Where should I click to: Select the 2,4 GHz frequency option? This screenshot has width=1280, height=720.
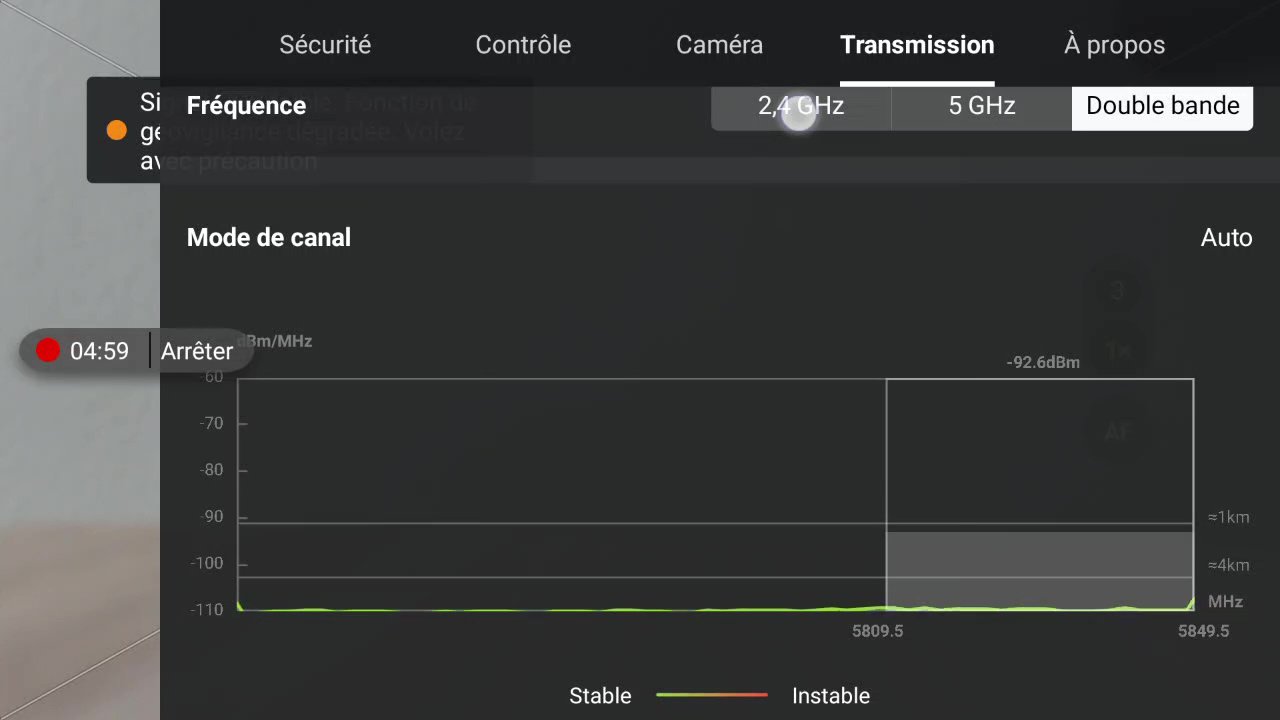(801, 106)
